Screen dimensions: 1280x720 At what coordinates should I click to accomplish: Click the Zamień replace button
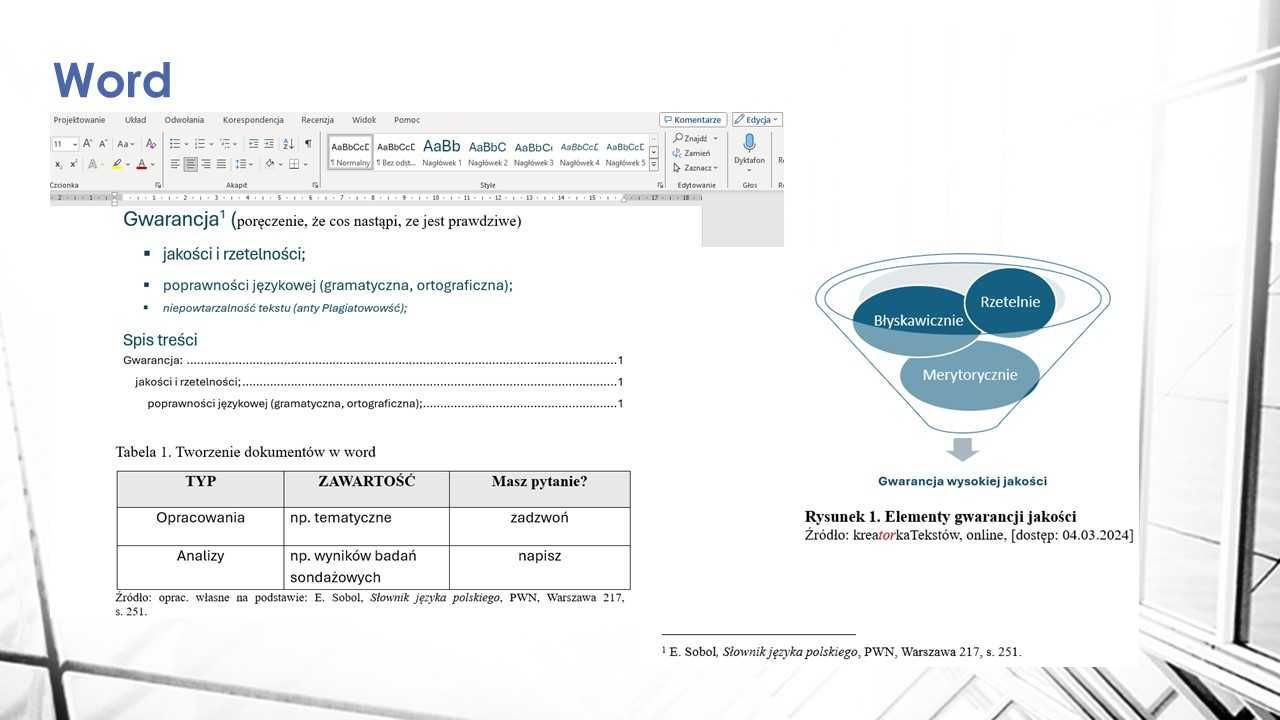point(691,153)
